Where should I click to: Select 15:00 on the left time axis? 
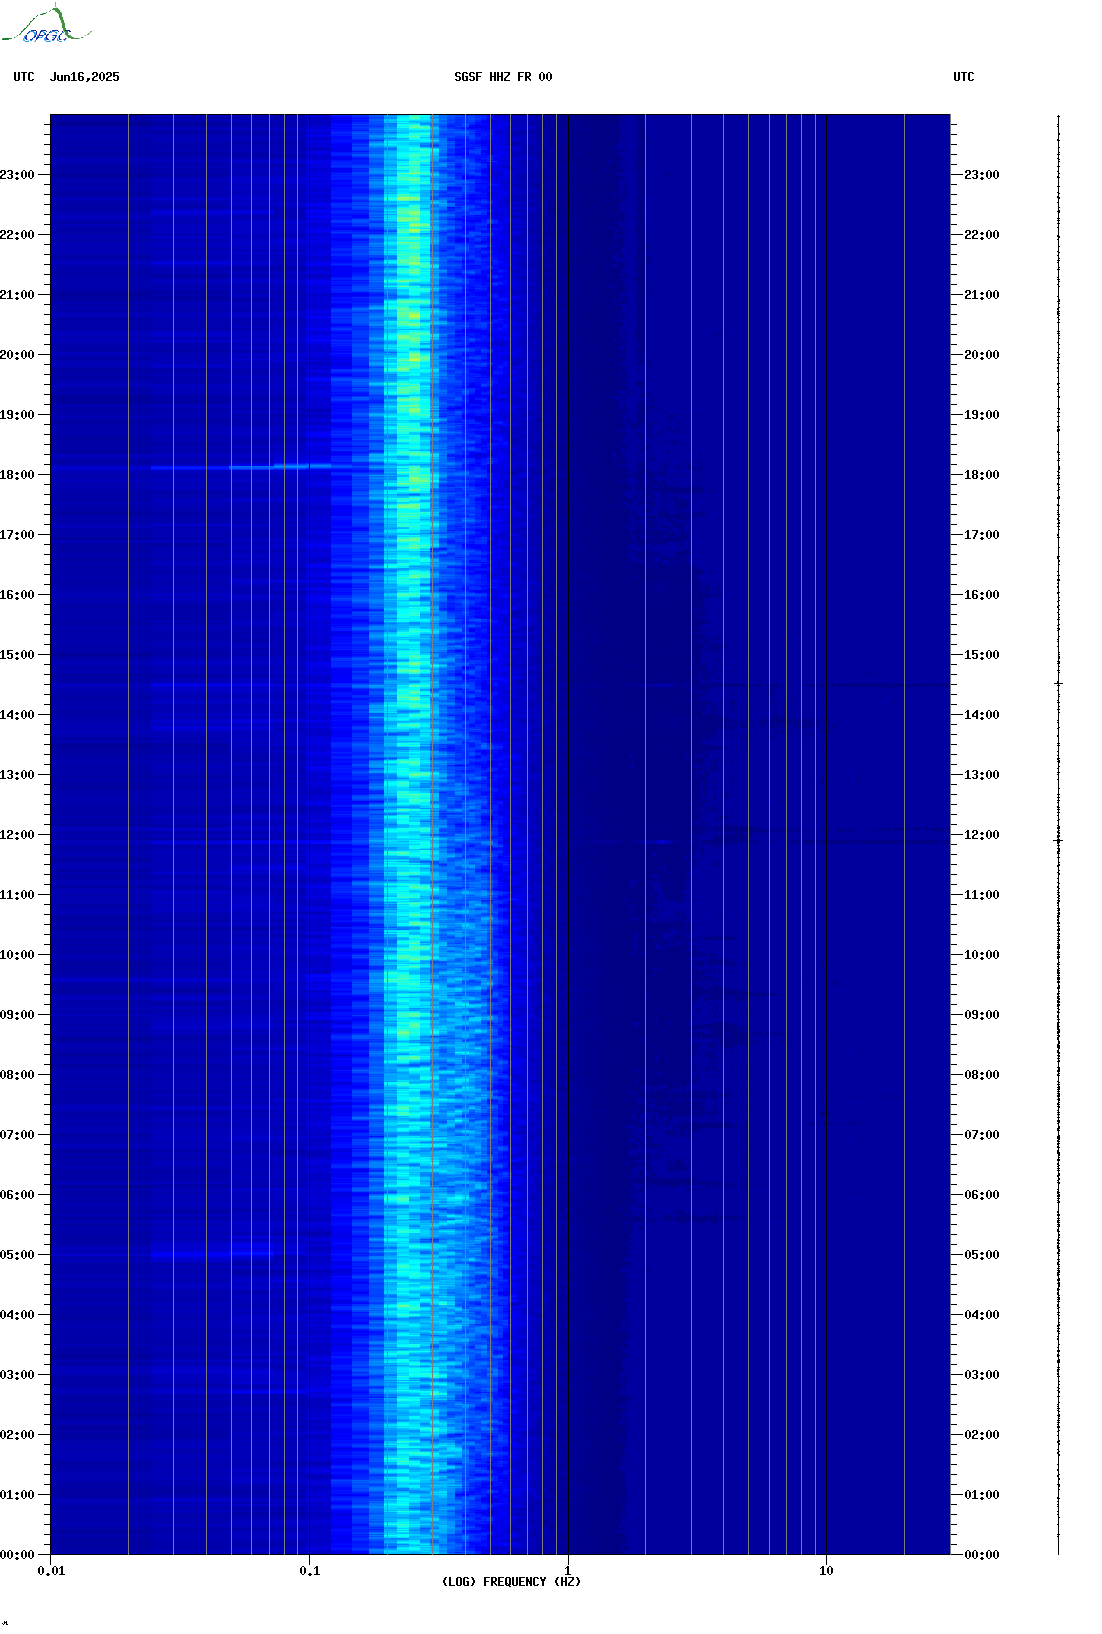pos(17,655)
